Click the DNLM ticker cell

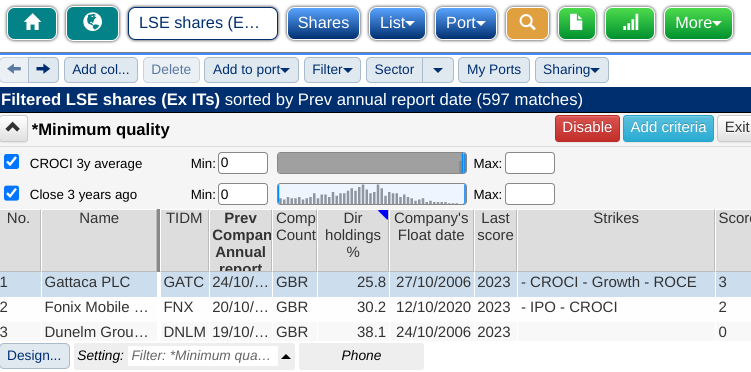coord(184,332)
